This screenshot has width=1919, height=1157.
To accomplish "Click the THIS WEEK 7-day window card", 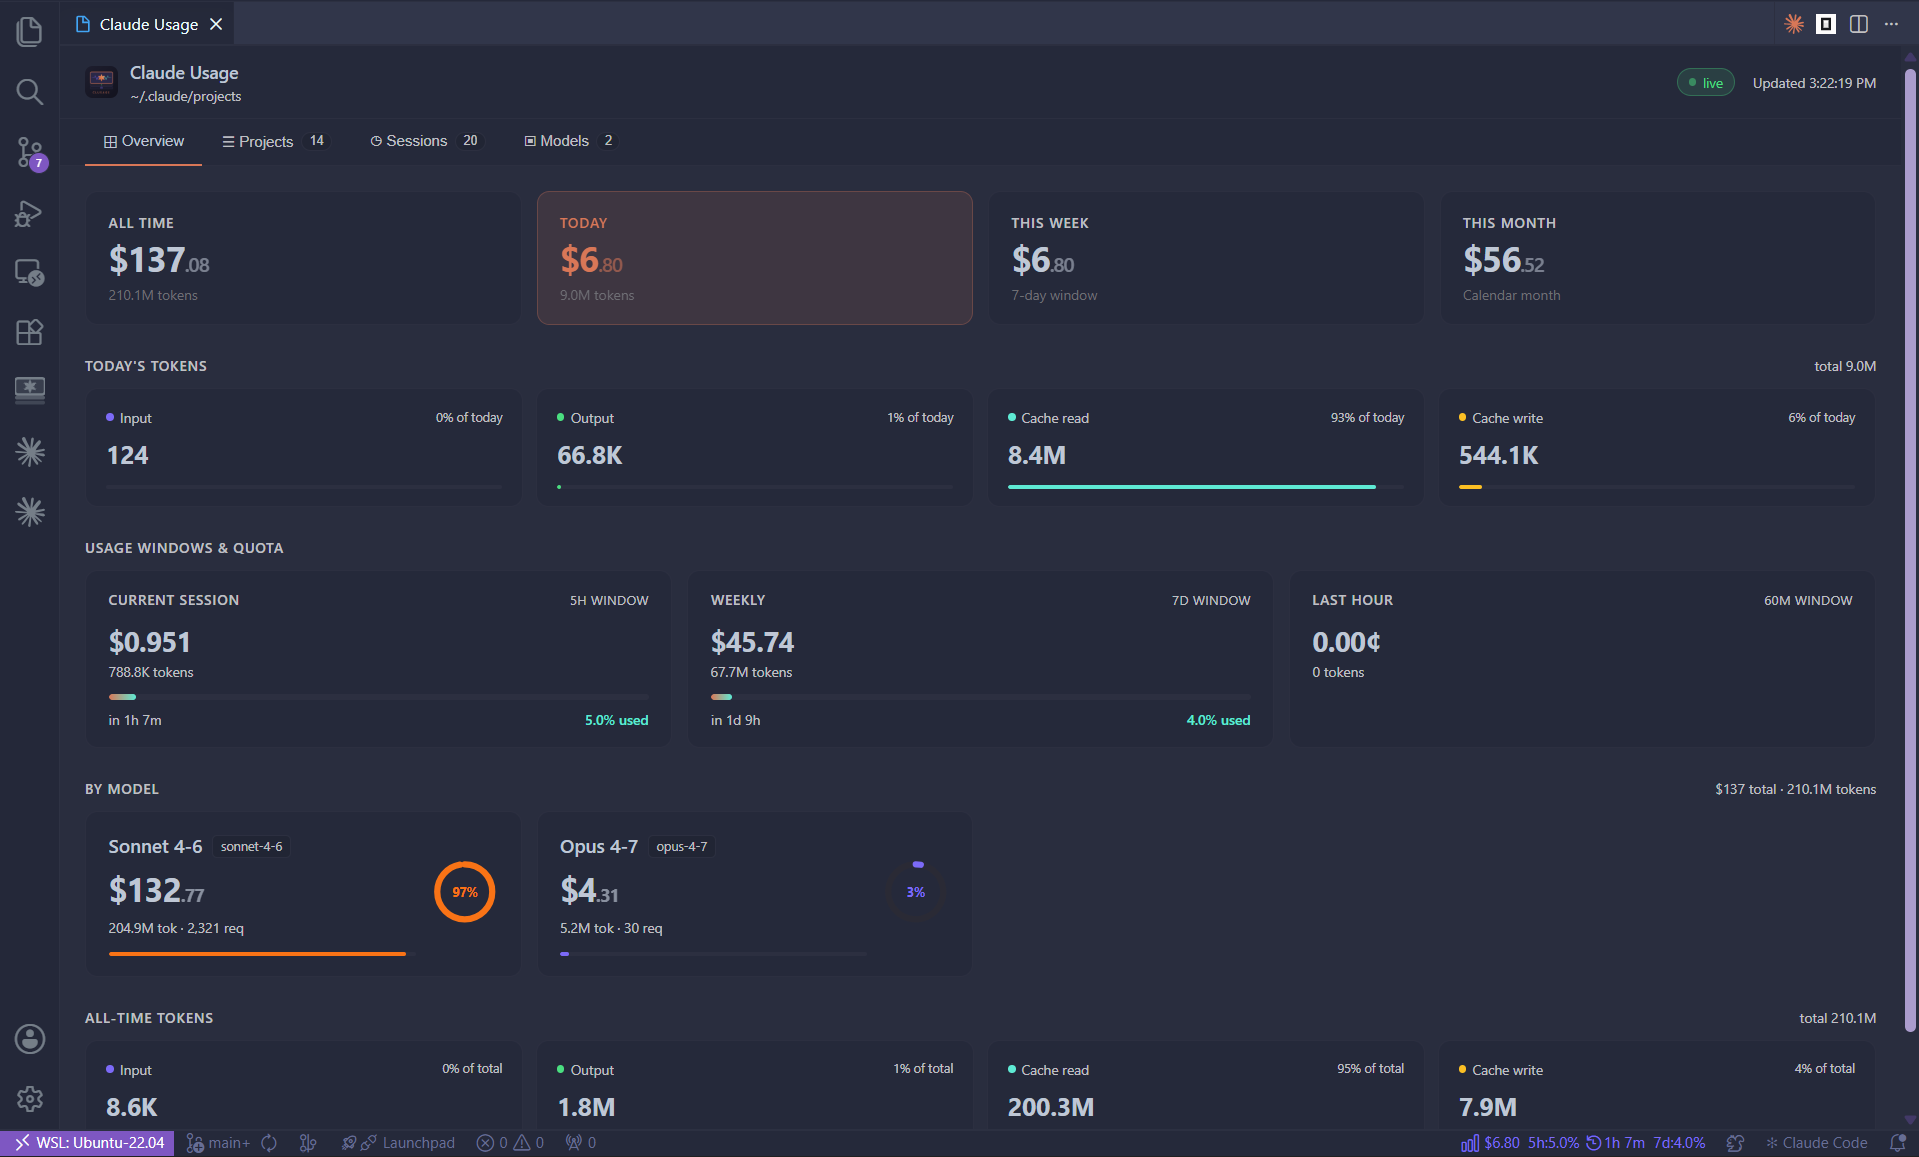I will pos(1206,258).
